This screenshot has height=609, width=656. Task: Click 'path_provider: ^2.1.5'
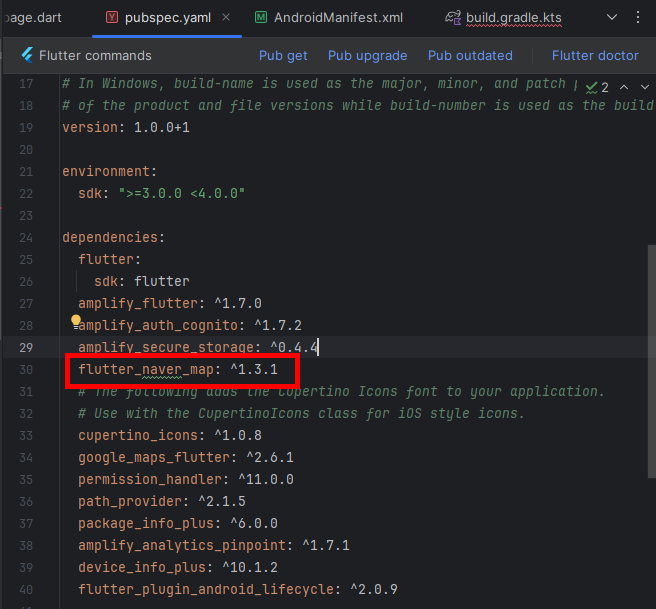pyautogui.click(x=162, y=502)
